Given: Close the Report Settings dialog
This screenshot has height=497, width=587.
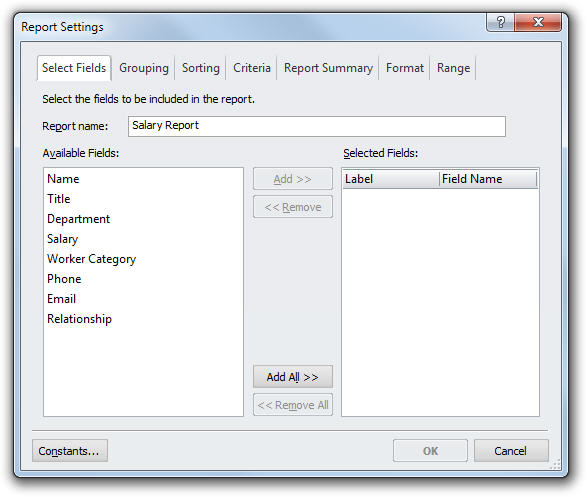Looking at the screenshot, I should (x=538, y=22).
